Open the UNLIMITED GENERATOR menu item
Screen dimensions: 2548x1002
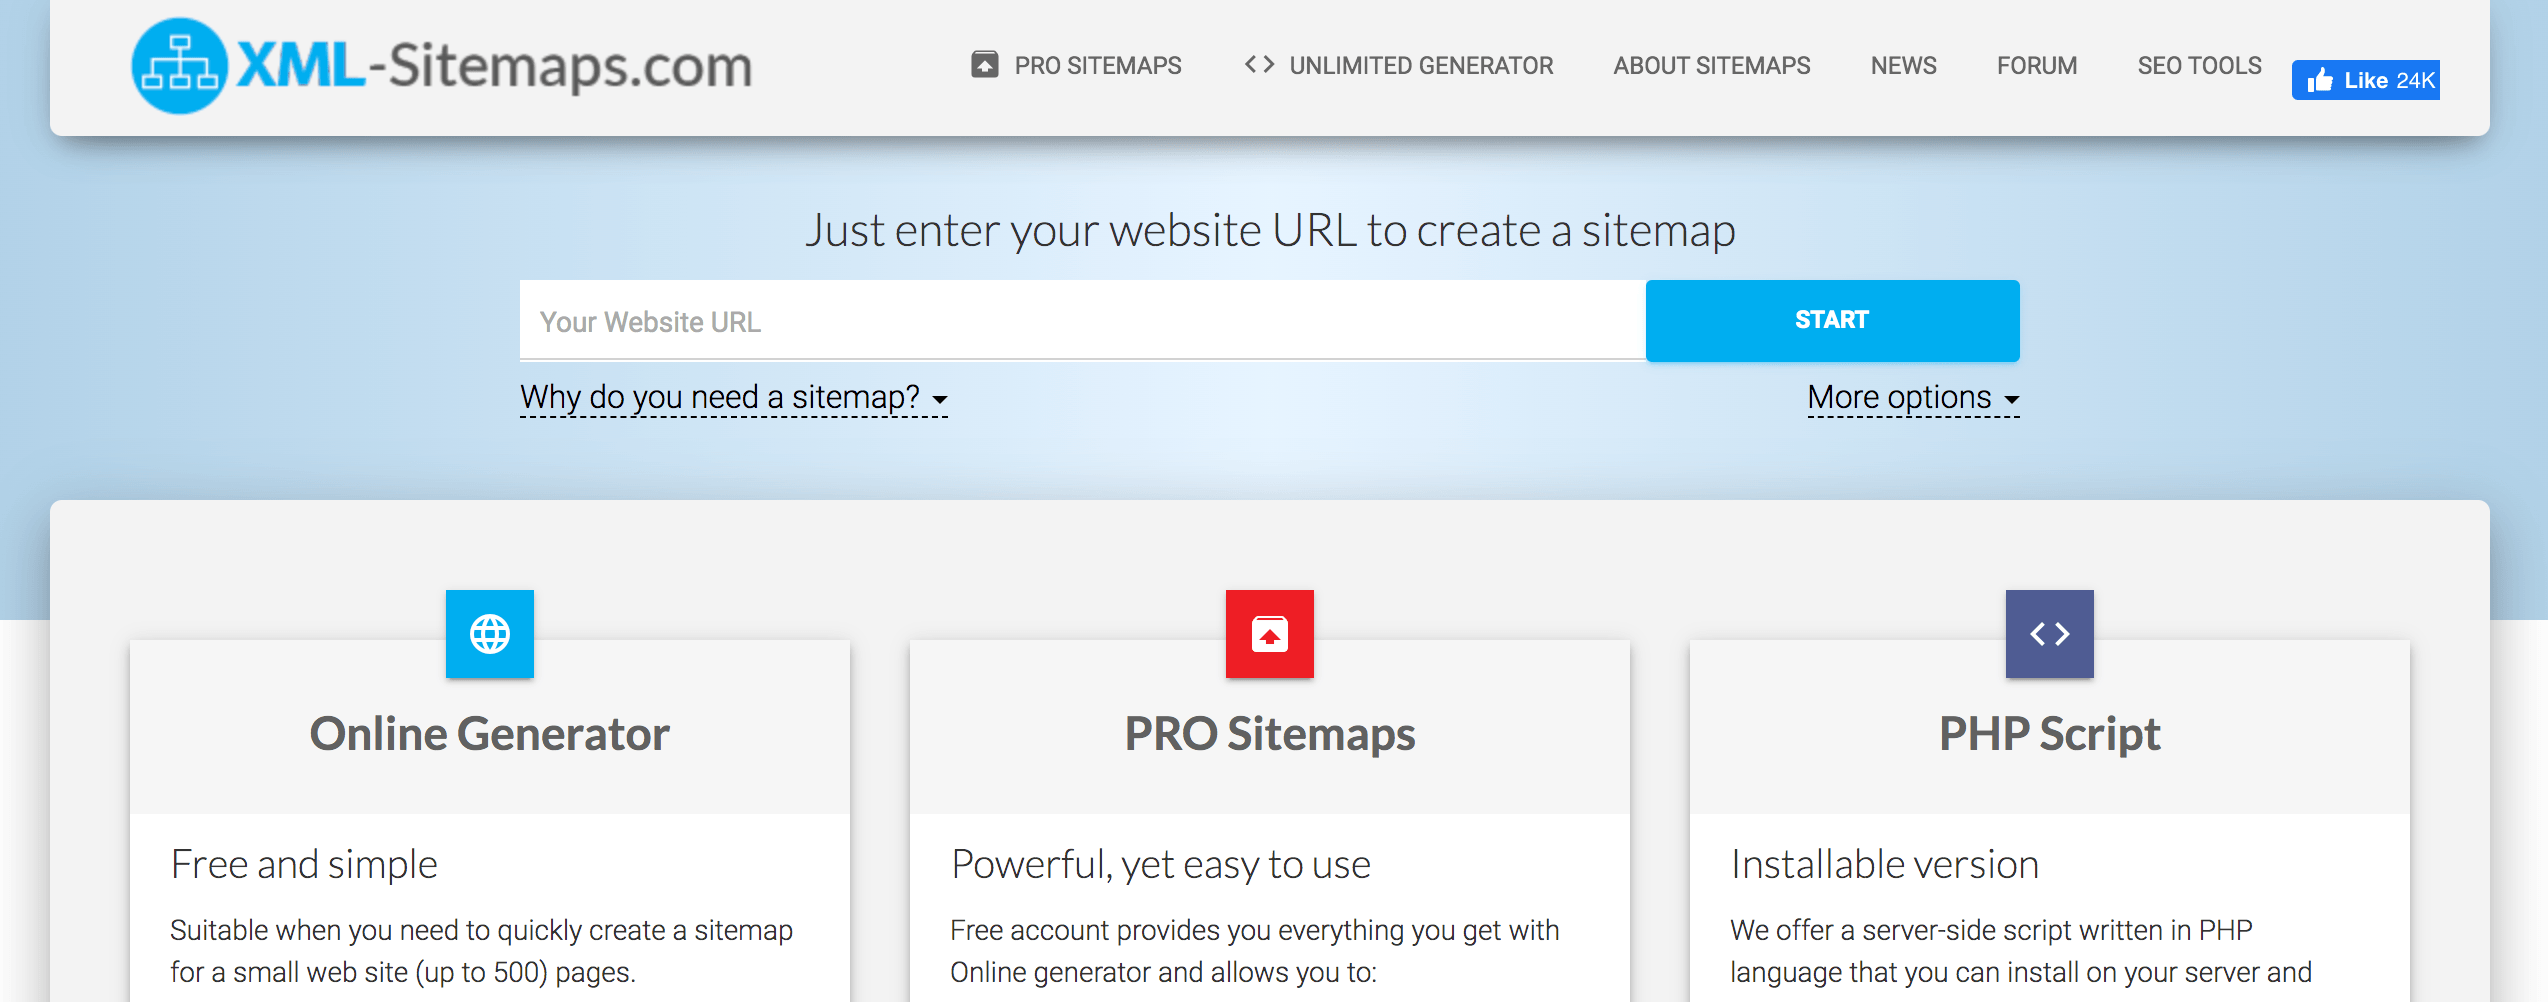coord(1421,66)
